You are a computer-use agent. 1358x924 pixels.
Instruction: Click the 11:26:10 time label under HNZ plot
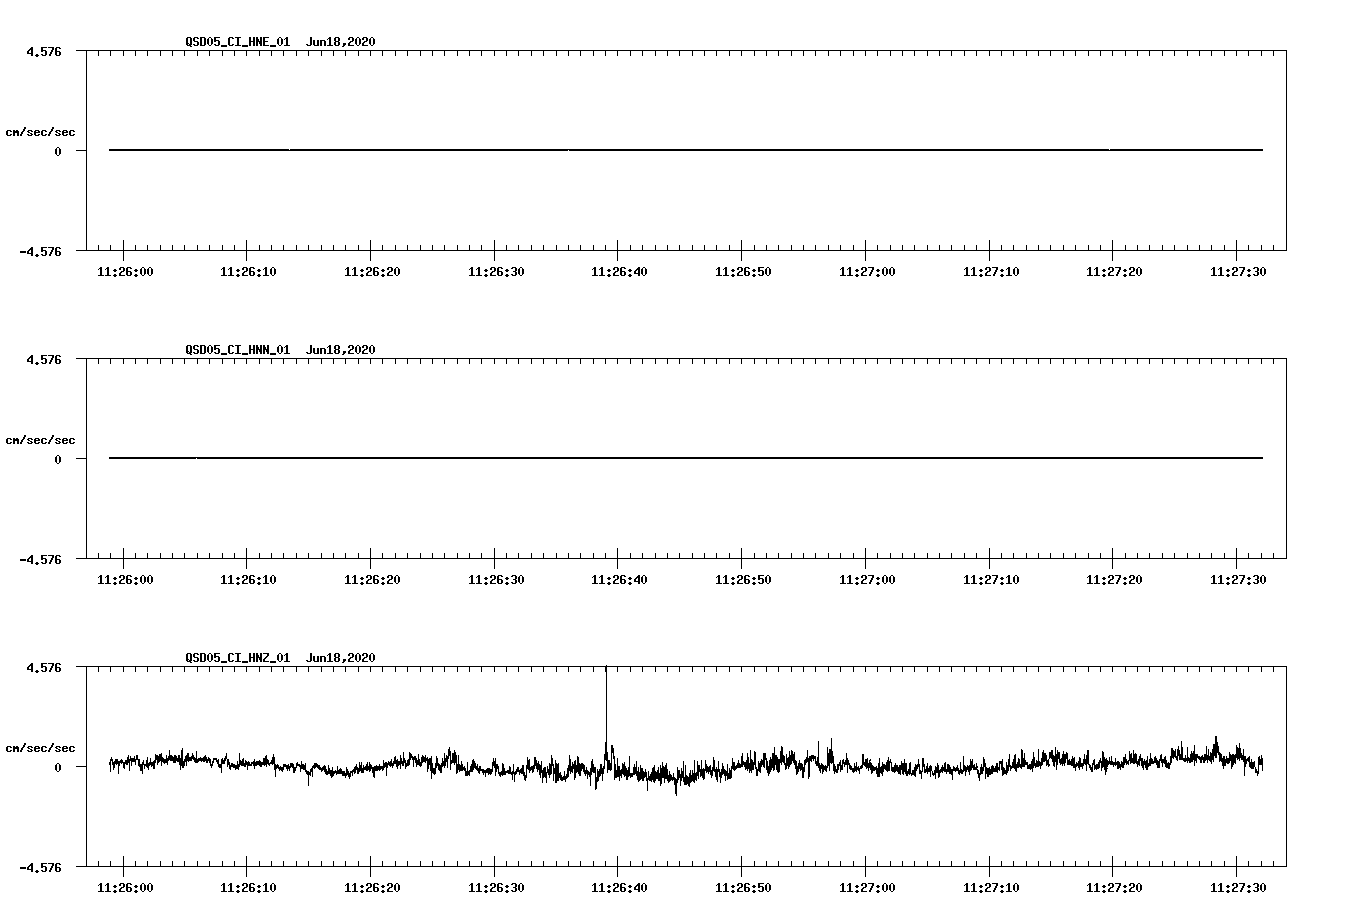(248, 887)
